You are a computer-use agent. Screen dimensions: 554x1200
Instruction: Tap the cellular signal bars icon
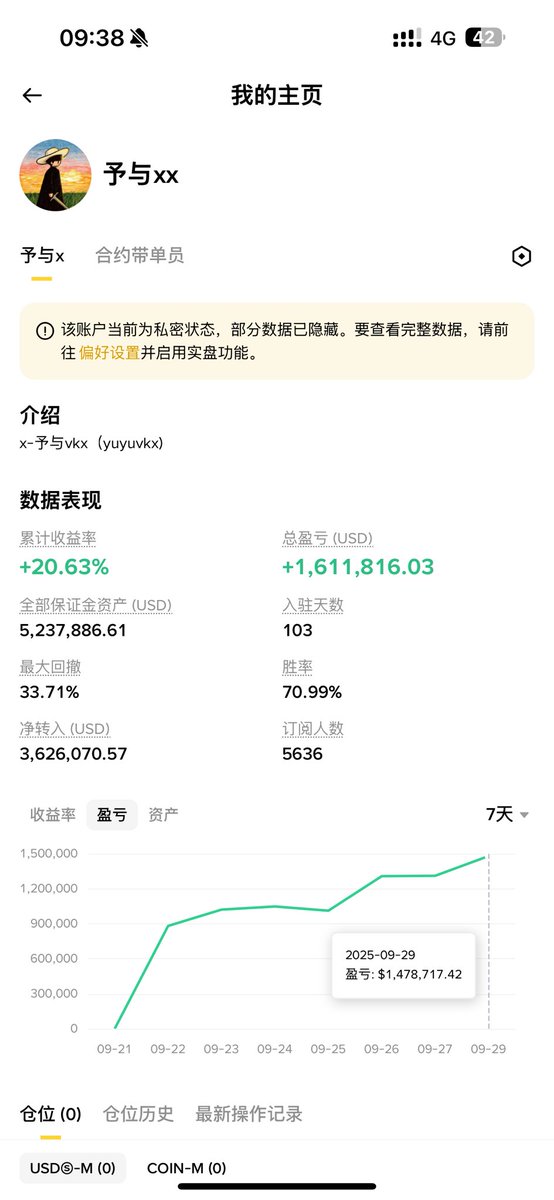(x=406, y=38)
